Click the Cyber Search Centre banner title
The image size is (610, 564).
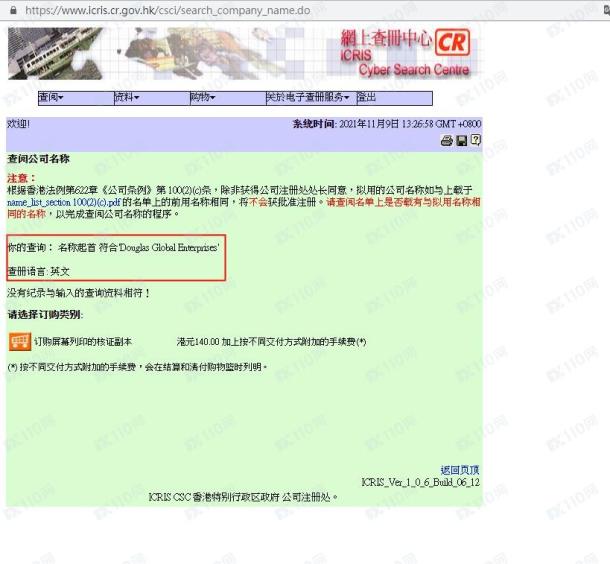(414, 70)
